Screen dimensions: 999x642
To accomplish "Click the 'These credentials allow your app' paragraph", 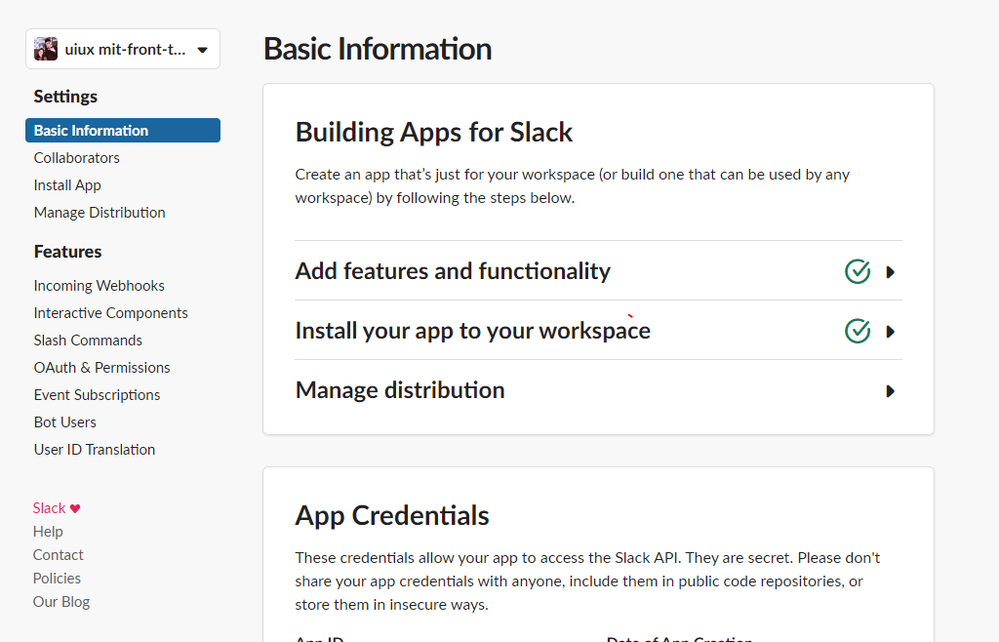I will point(587,581).
